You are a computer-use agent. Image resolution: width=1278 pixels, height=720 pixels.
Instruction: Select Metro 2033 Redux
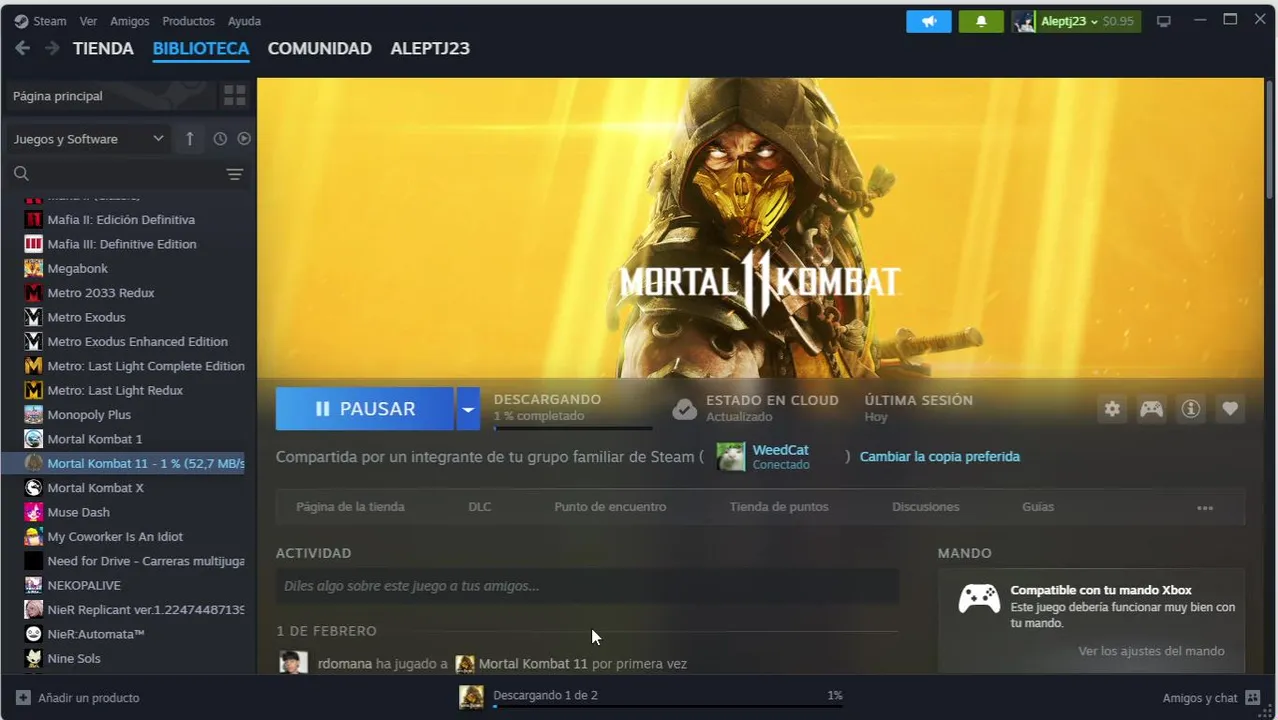coord(101,293)
